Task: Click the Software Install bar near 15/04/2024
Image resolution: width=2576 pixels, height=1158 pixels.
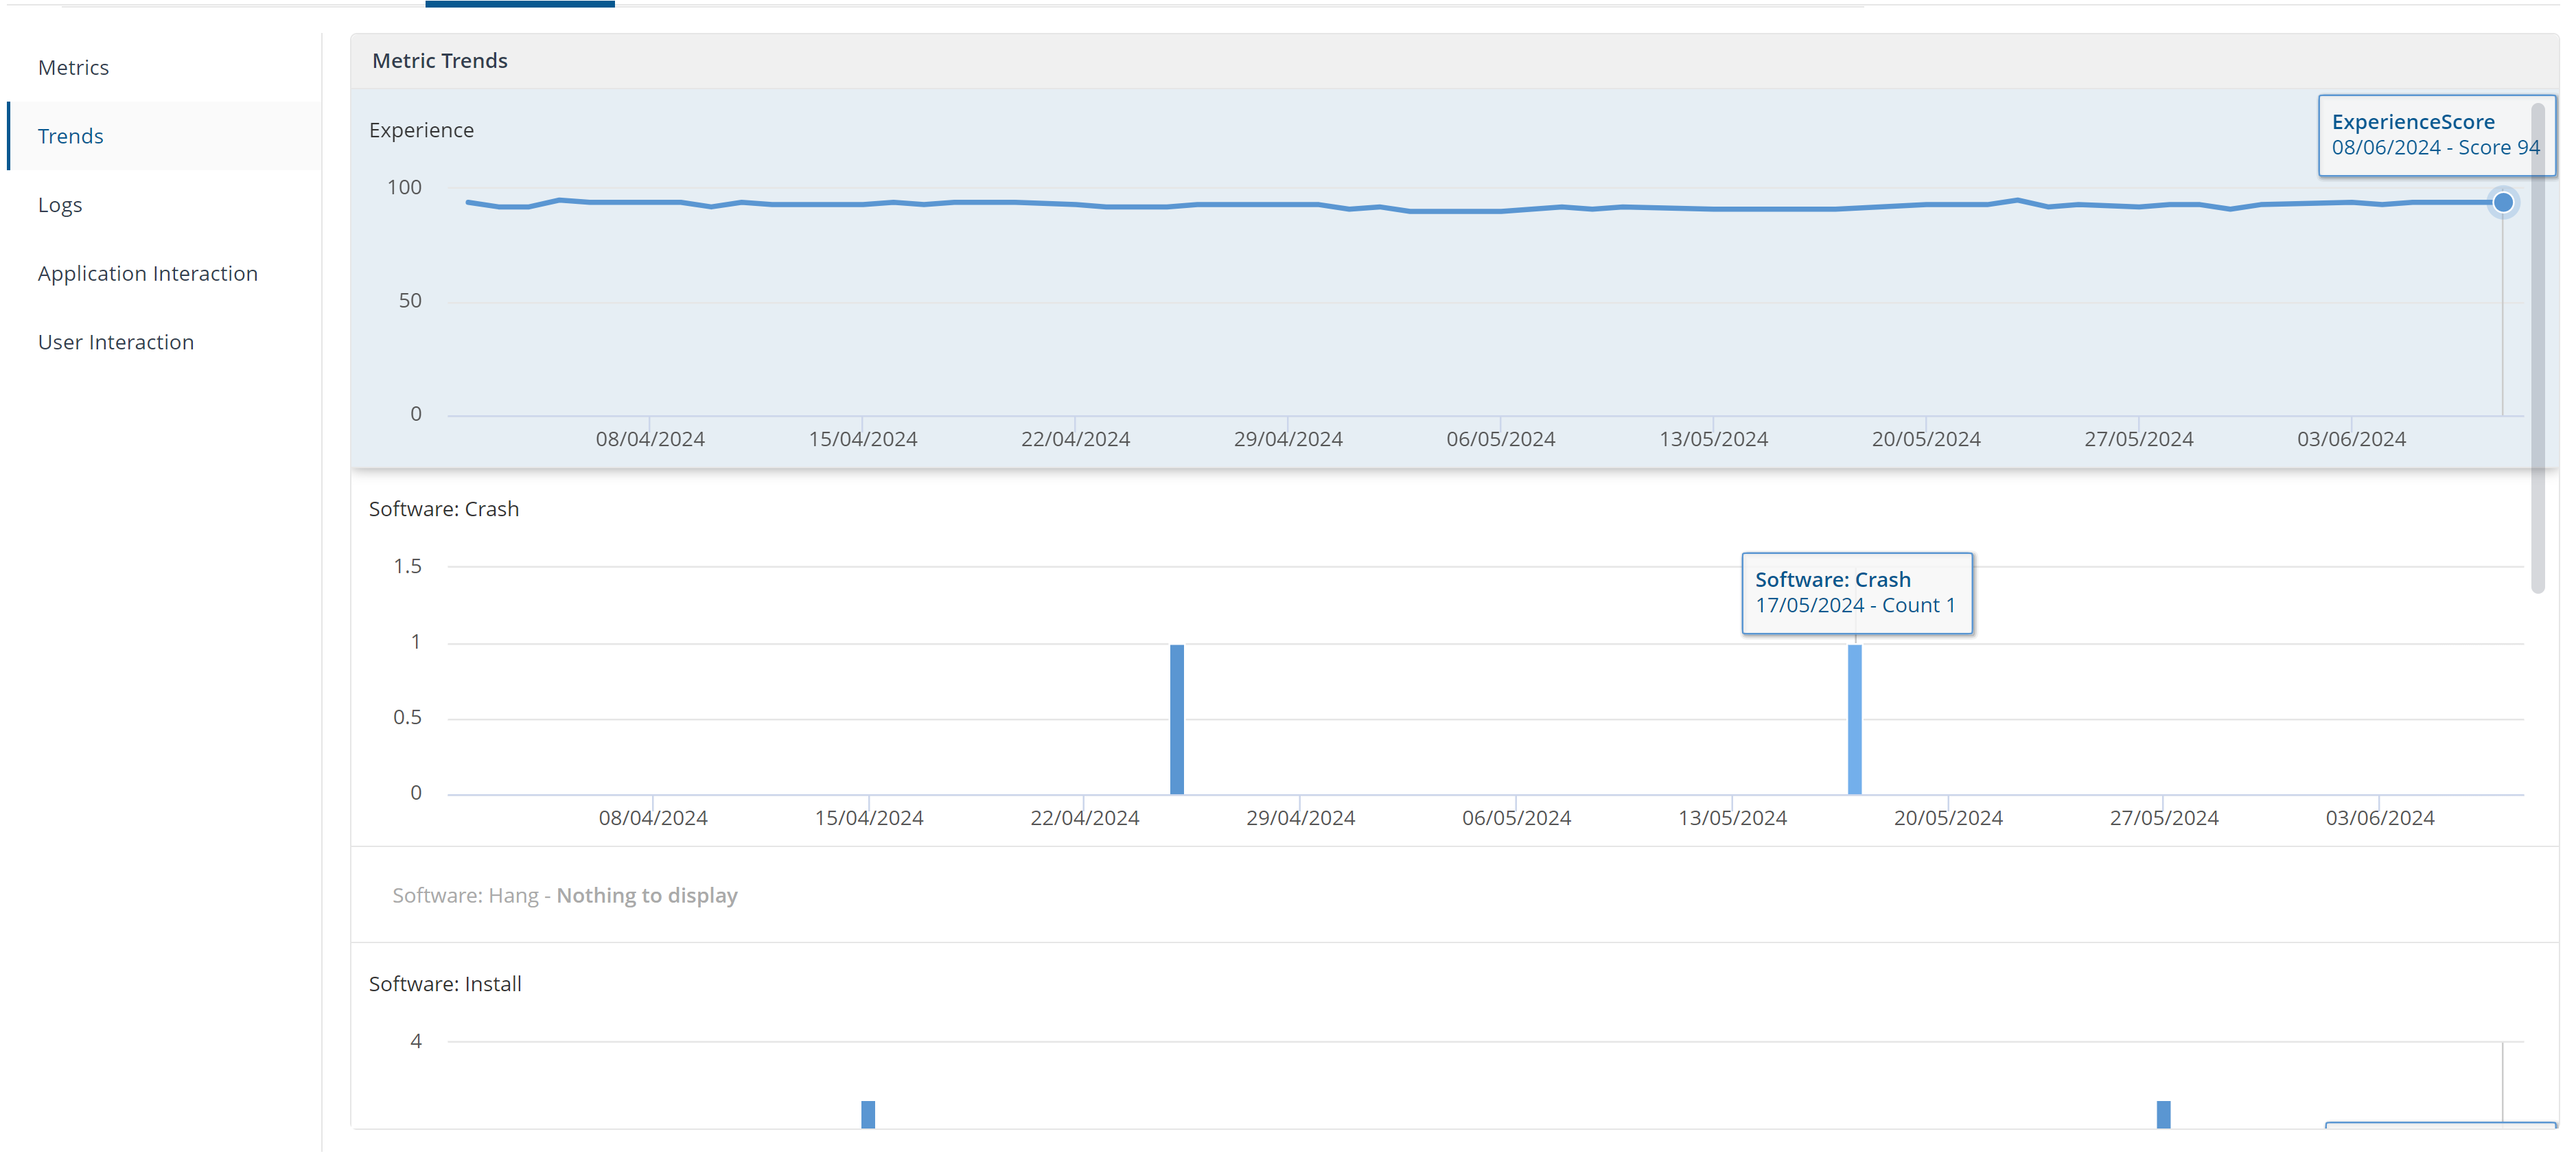Action: [x=867, y=1114]
